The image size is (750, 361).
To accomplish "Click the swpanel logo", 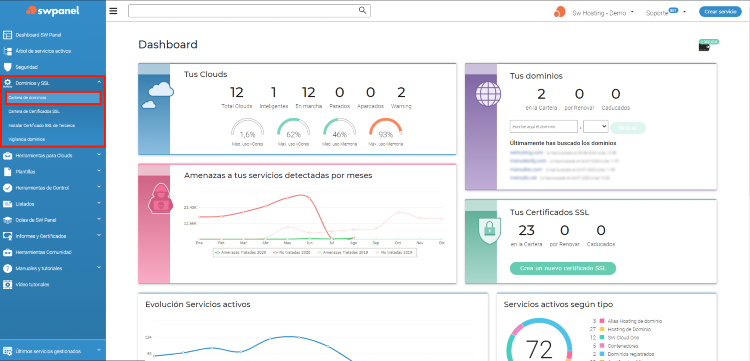I will pos(53,10).
